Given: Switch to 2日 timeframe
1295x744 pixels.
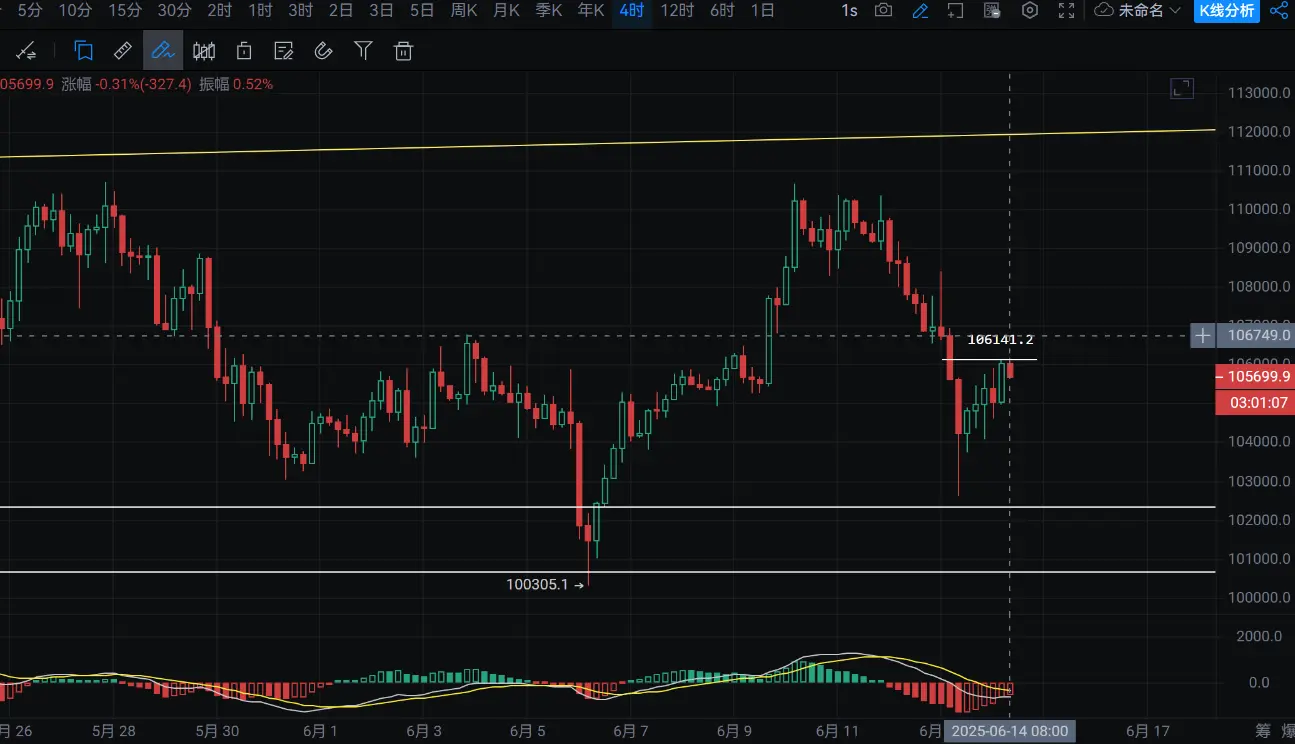Looking at the screenshot, I should (x=341, y=11).
